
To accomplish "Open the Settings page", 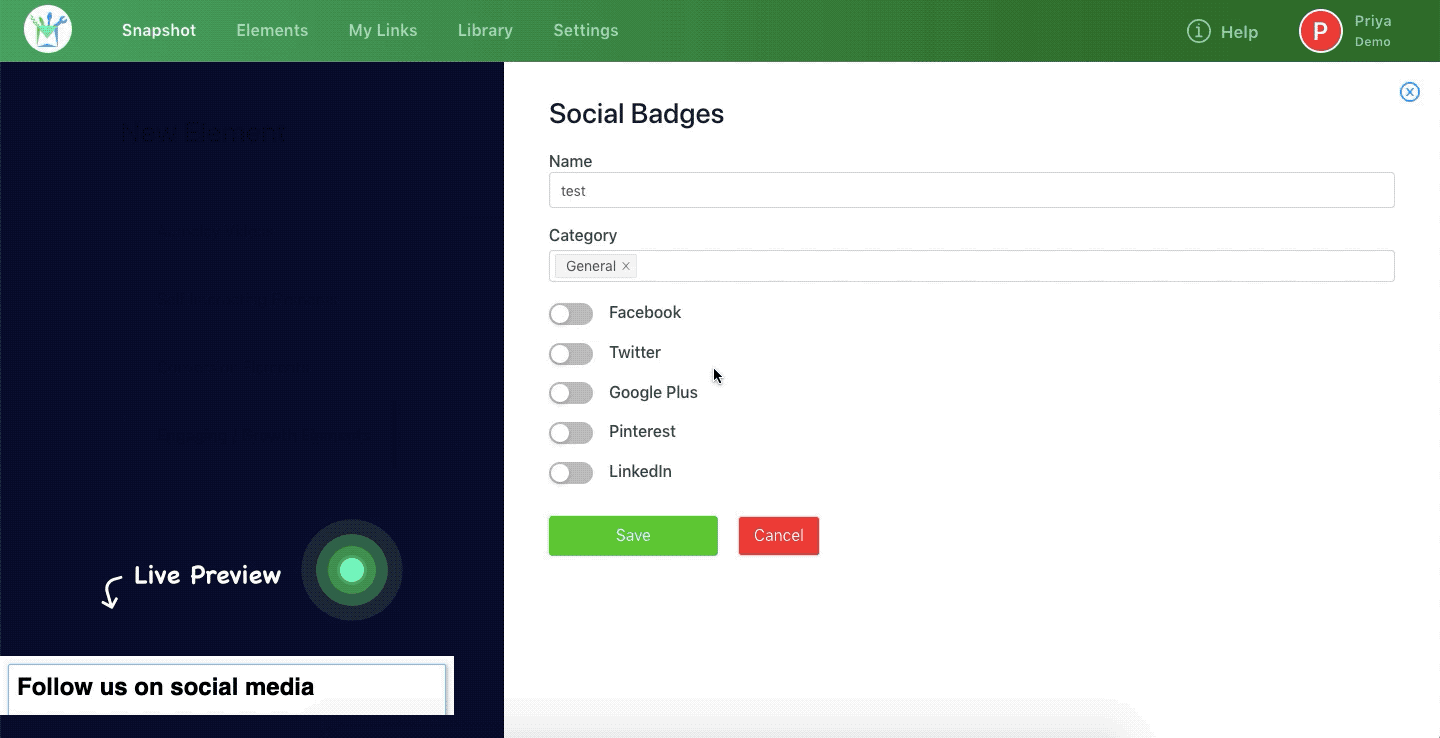I will (586, 30).
